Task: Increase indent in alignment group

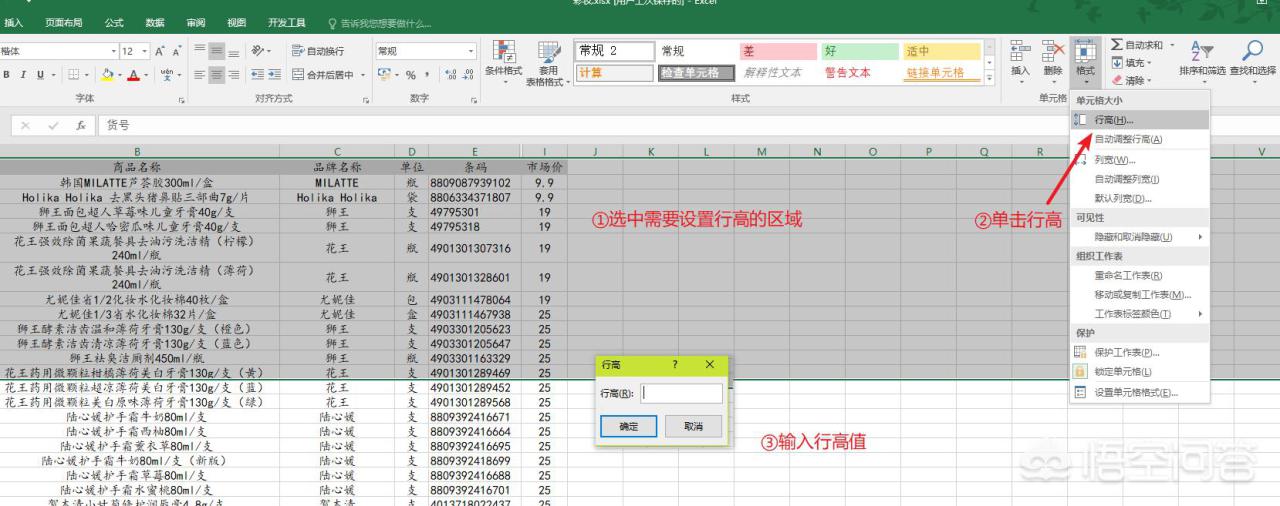Action: click(x=274, y=75)
